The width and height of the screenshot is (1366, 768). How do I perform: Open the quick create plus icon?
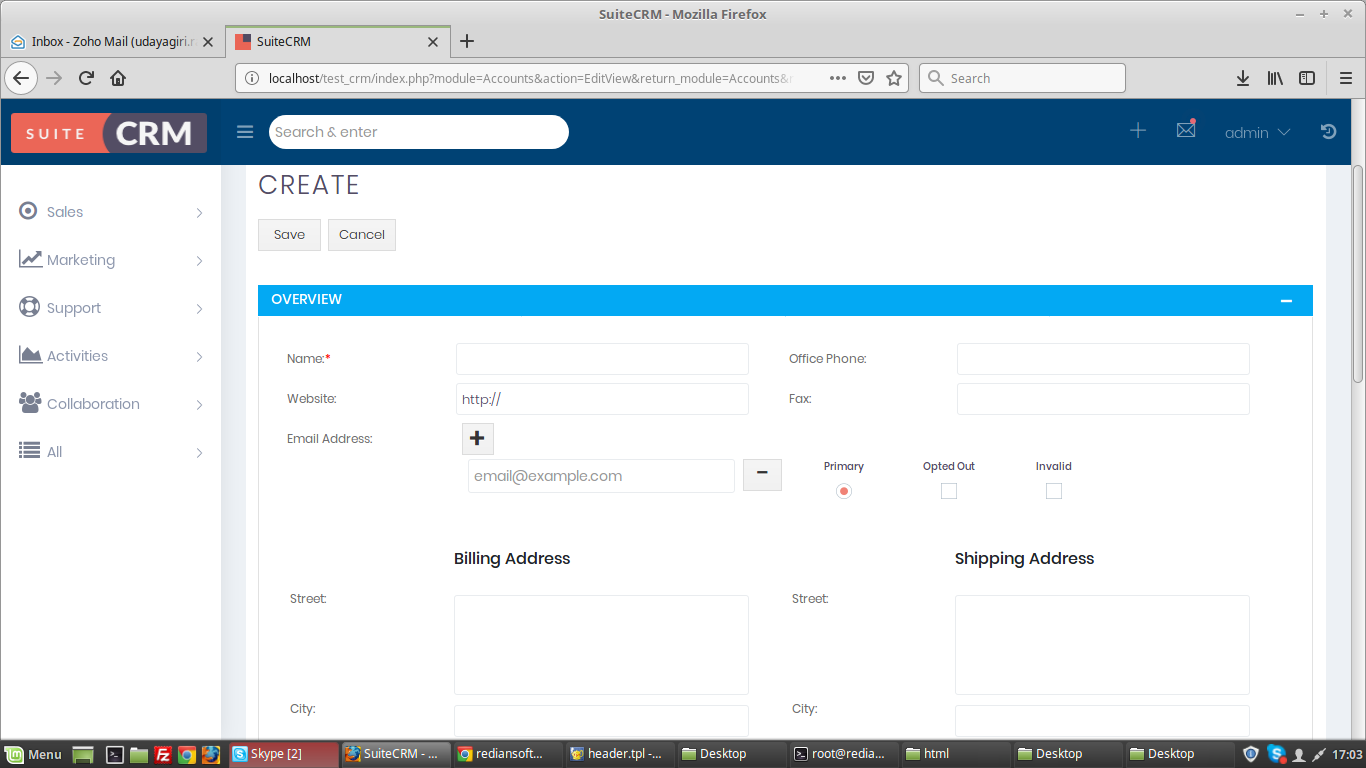1137,131
